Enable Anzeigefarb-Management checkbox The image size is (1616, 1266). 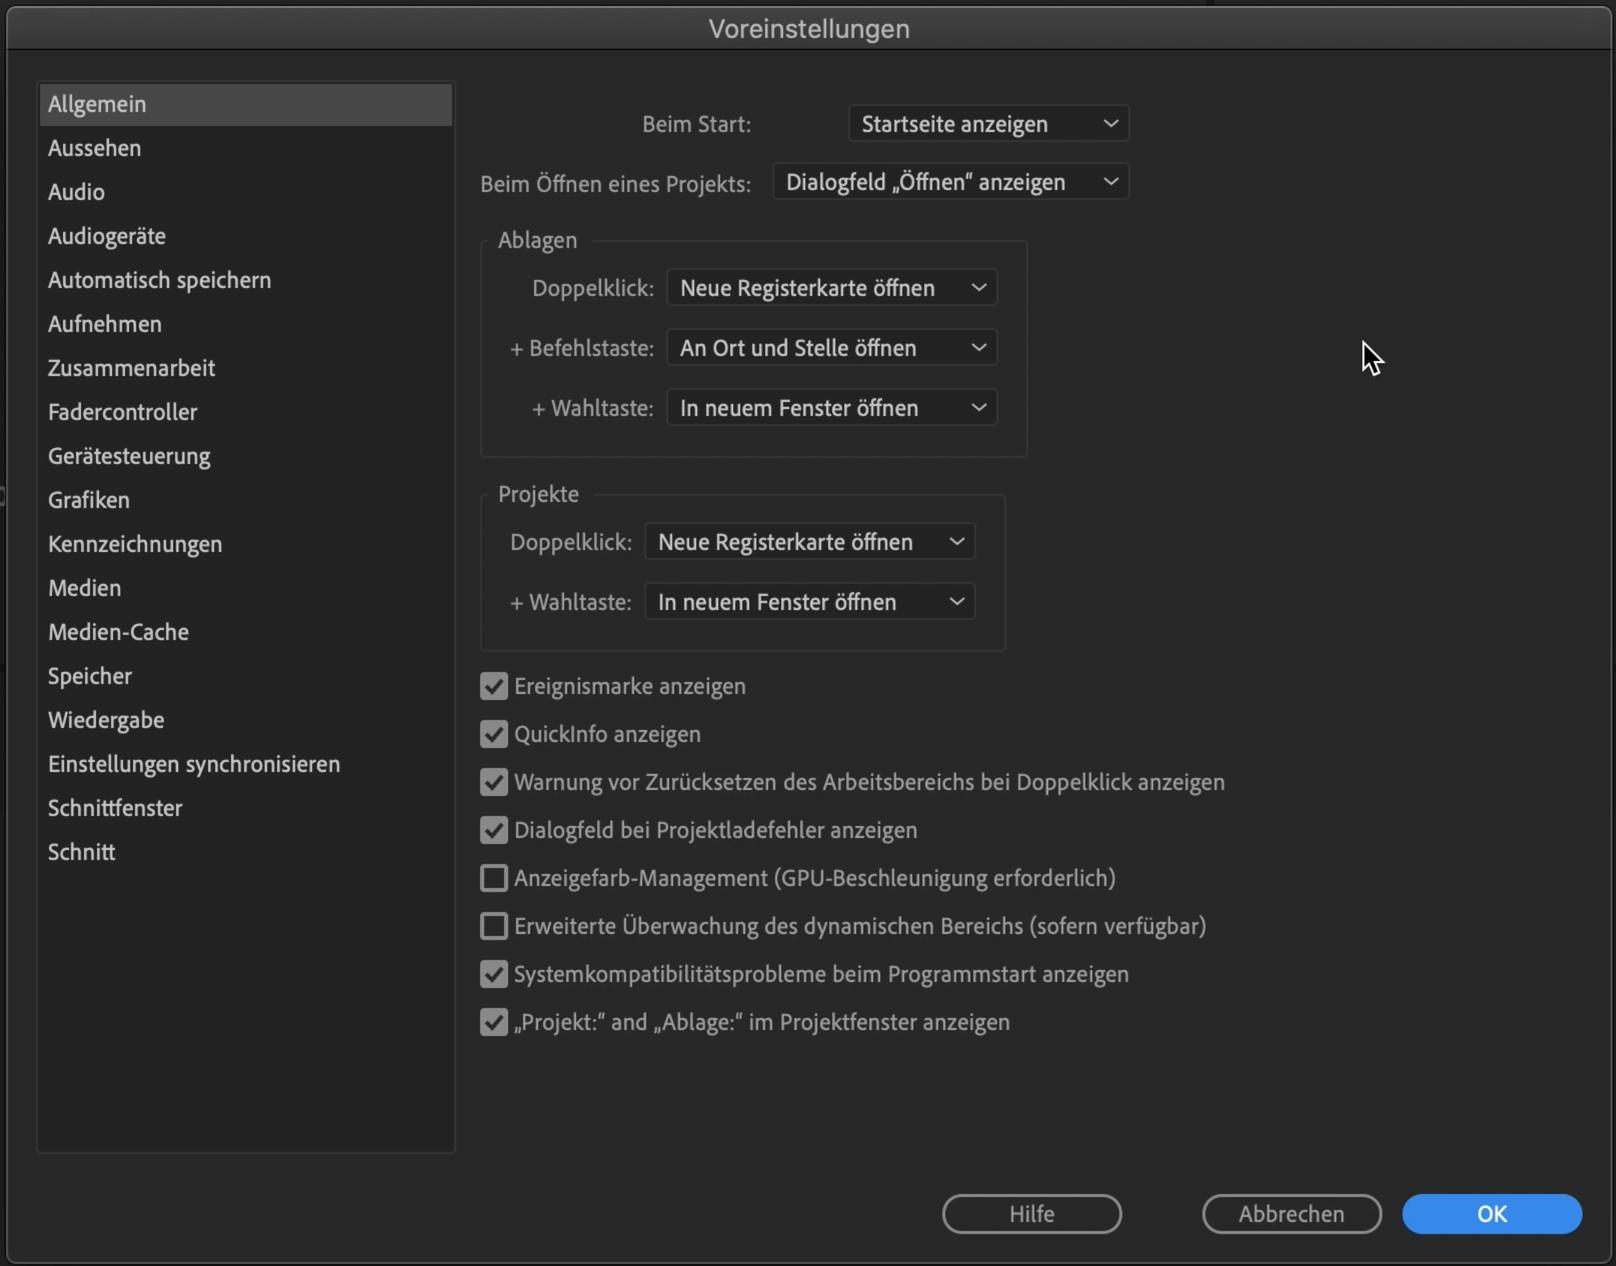[x=494, y=878]
